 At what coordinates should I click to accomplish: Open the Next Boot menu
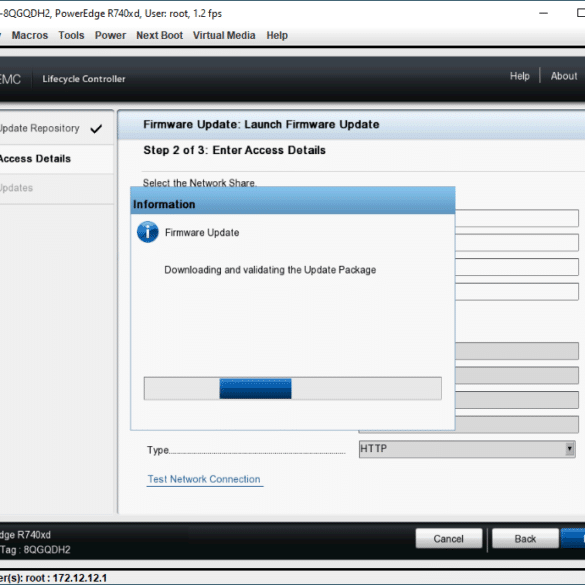[x=159, y=35]
